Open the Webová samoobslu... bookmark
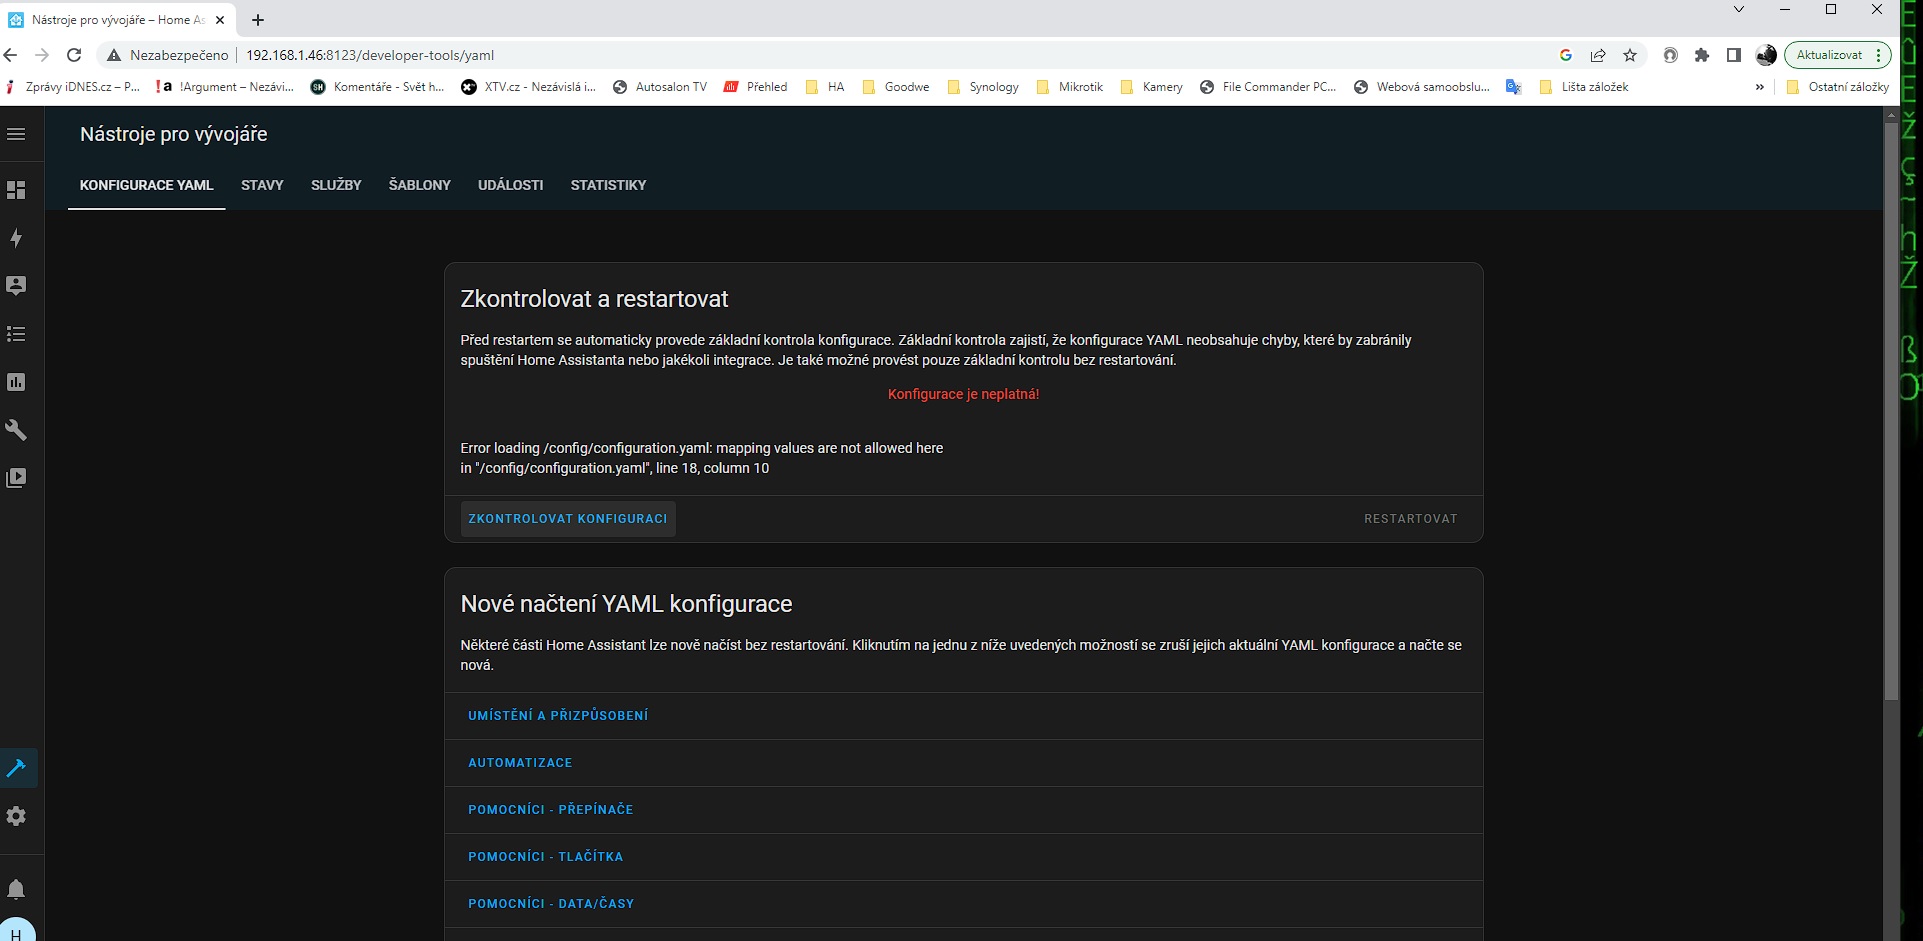1923x941 pixels. tap(1422, 87)
